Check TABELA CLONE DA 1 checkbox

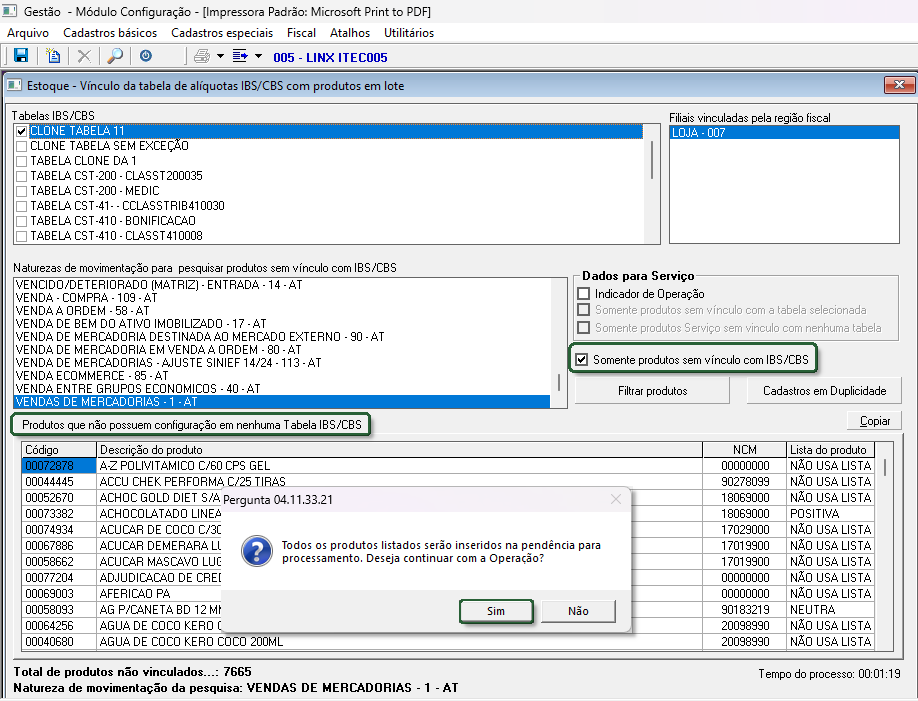[x=22, y=161]
